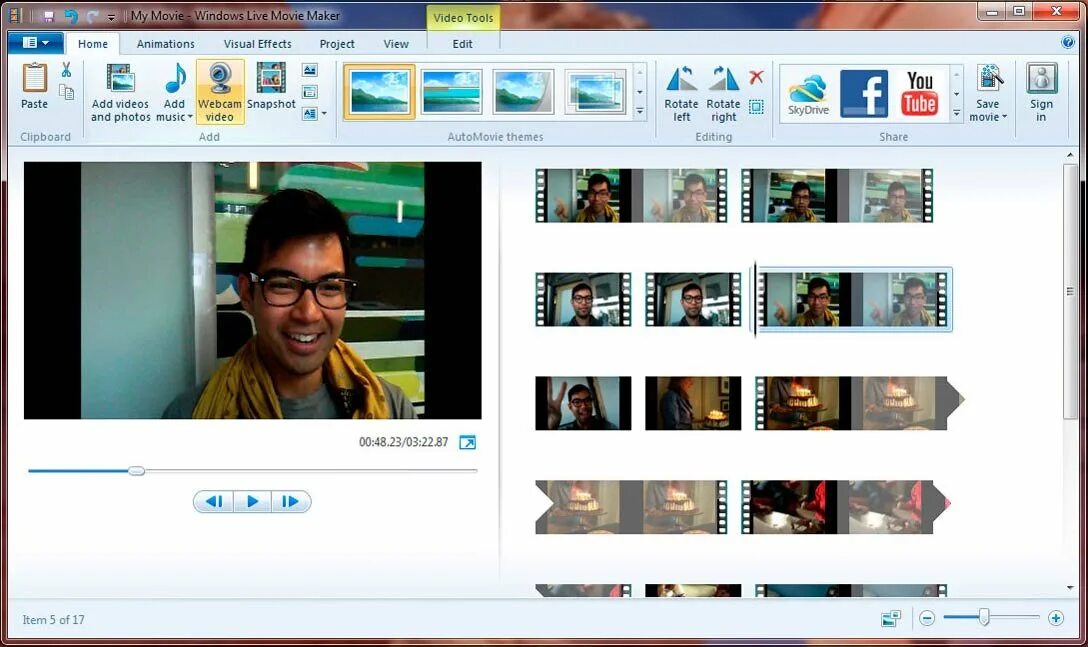Screen dimensions: 1088x647
Task: Click storyboard scroll down arrow
Action: pyautogui.click(x=1069, y=588)
